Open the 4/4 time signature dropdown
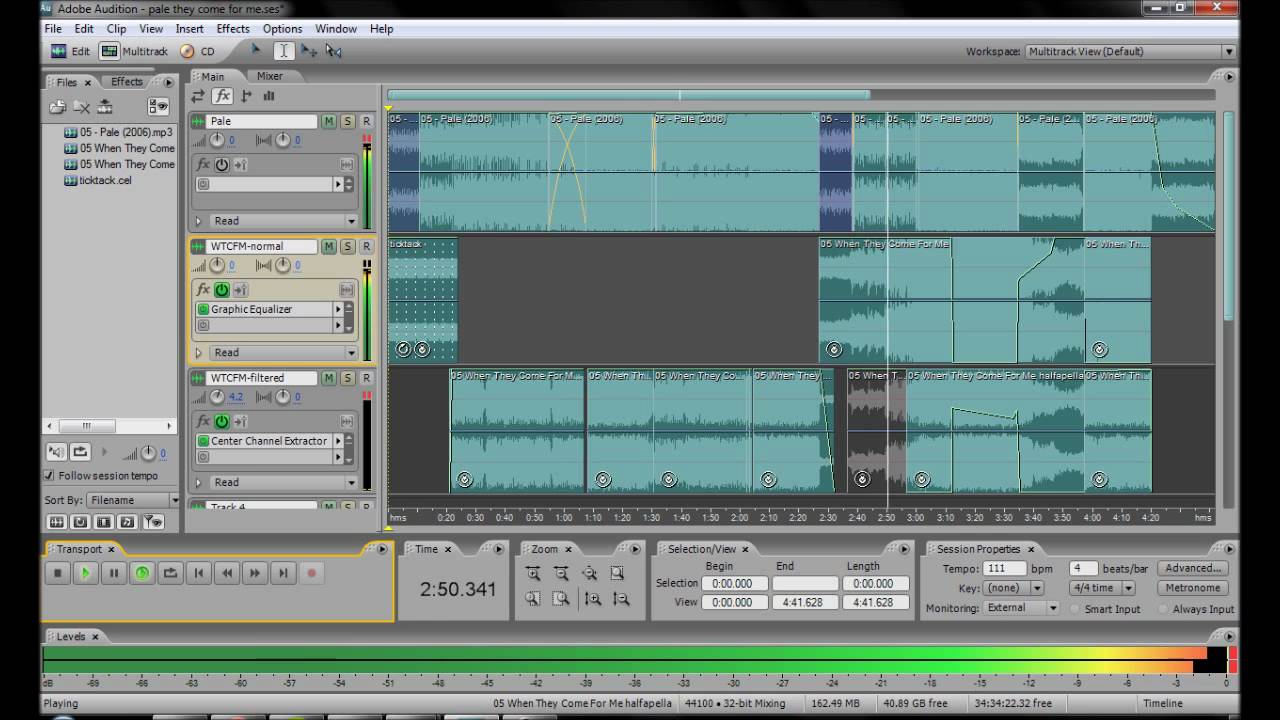Image resolution: width=1280 pixels, height=720 pixels. 1102,588
